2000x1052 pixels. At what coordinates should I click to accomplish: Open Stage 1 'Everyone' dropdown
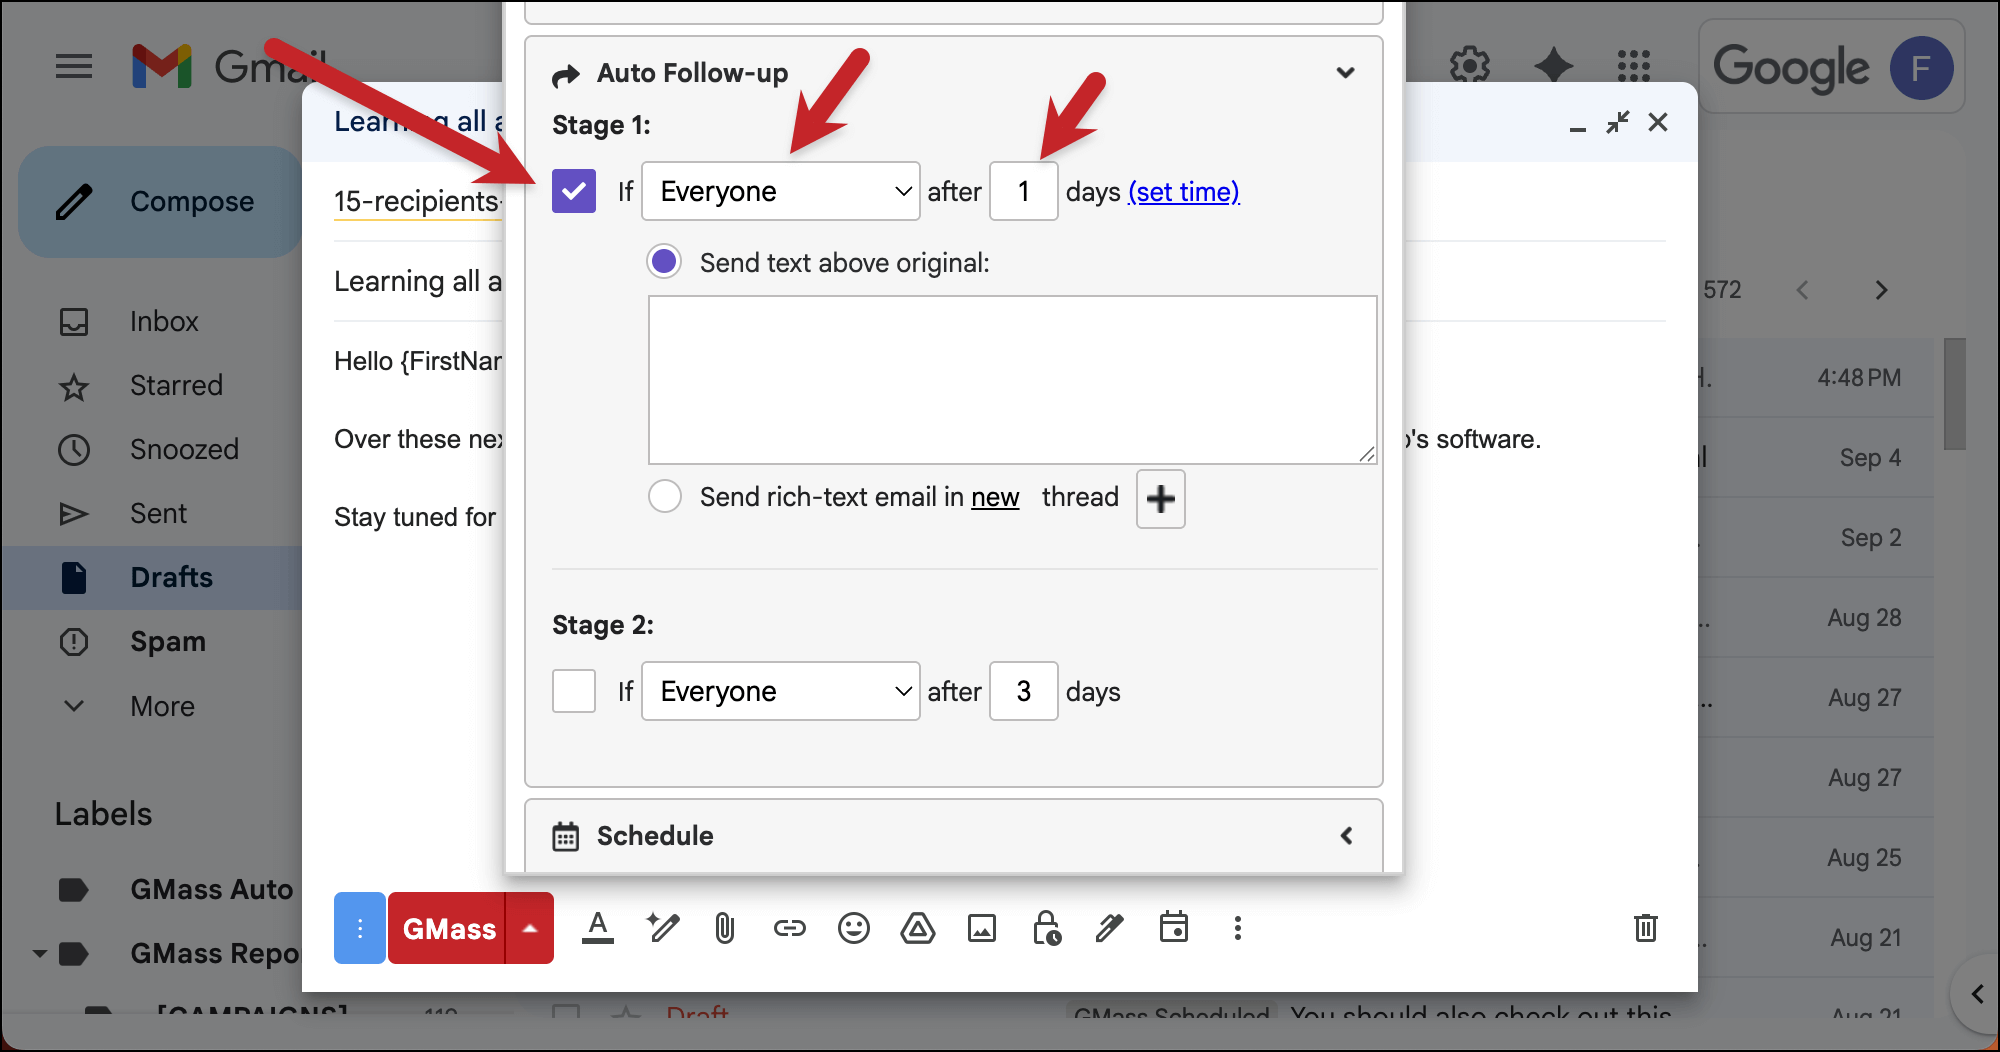pos(780,191)
